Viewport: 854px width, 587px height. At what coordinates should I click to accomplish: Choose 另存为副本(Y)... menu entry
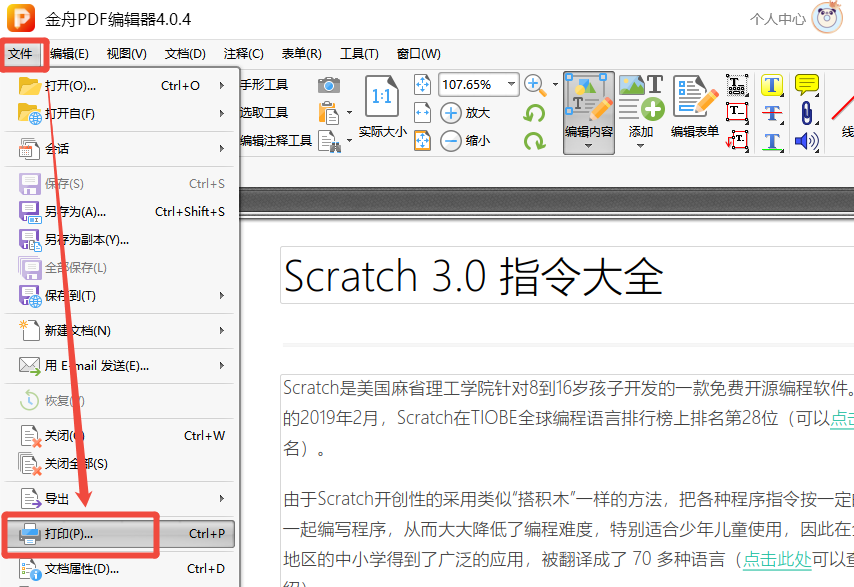coord(120,240)
